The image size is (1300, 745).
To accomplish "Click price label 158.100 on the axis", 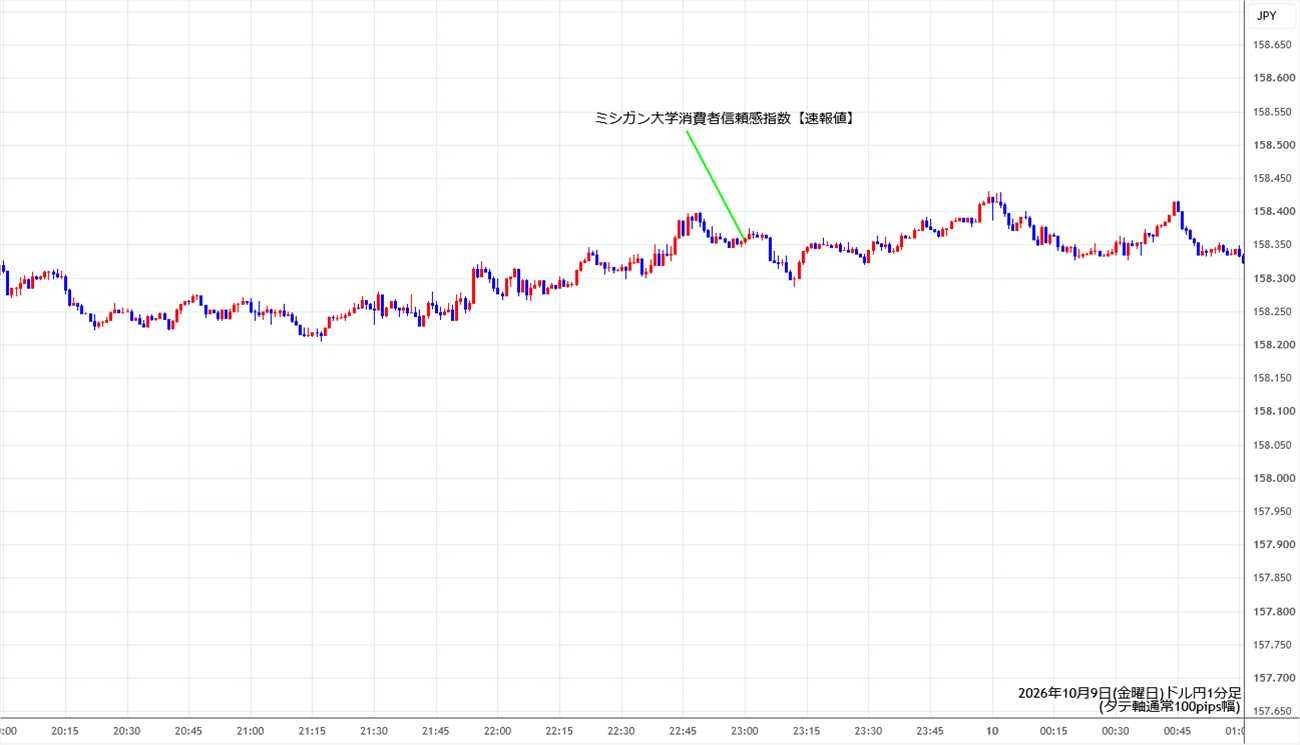I will coord(1272,412).
